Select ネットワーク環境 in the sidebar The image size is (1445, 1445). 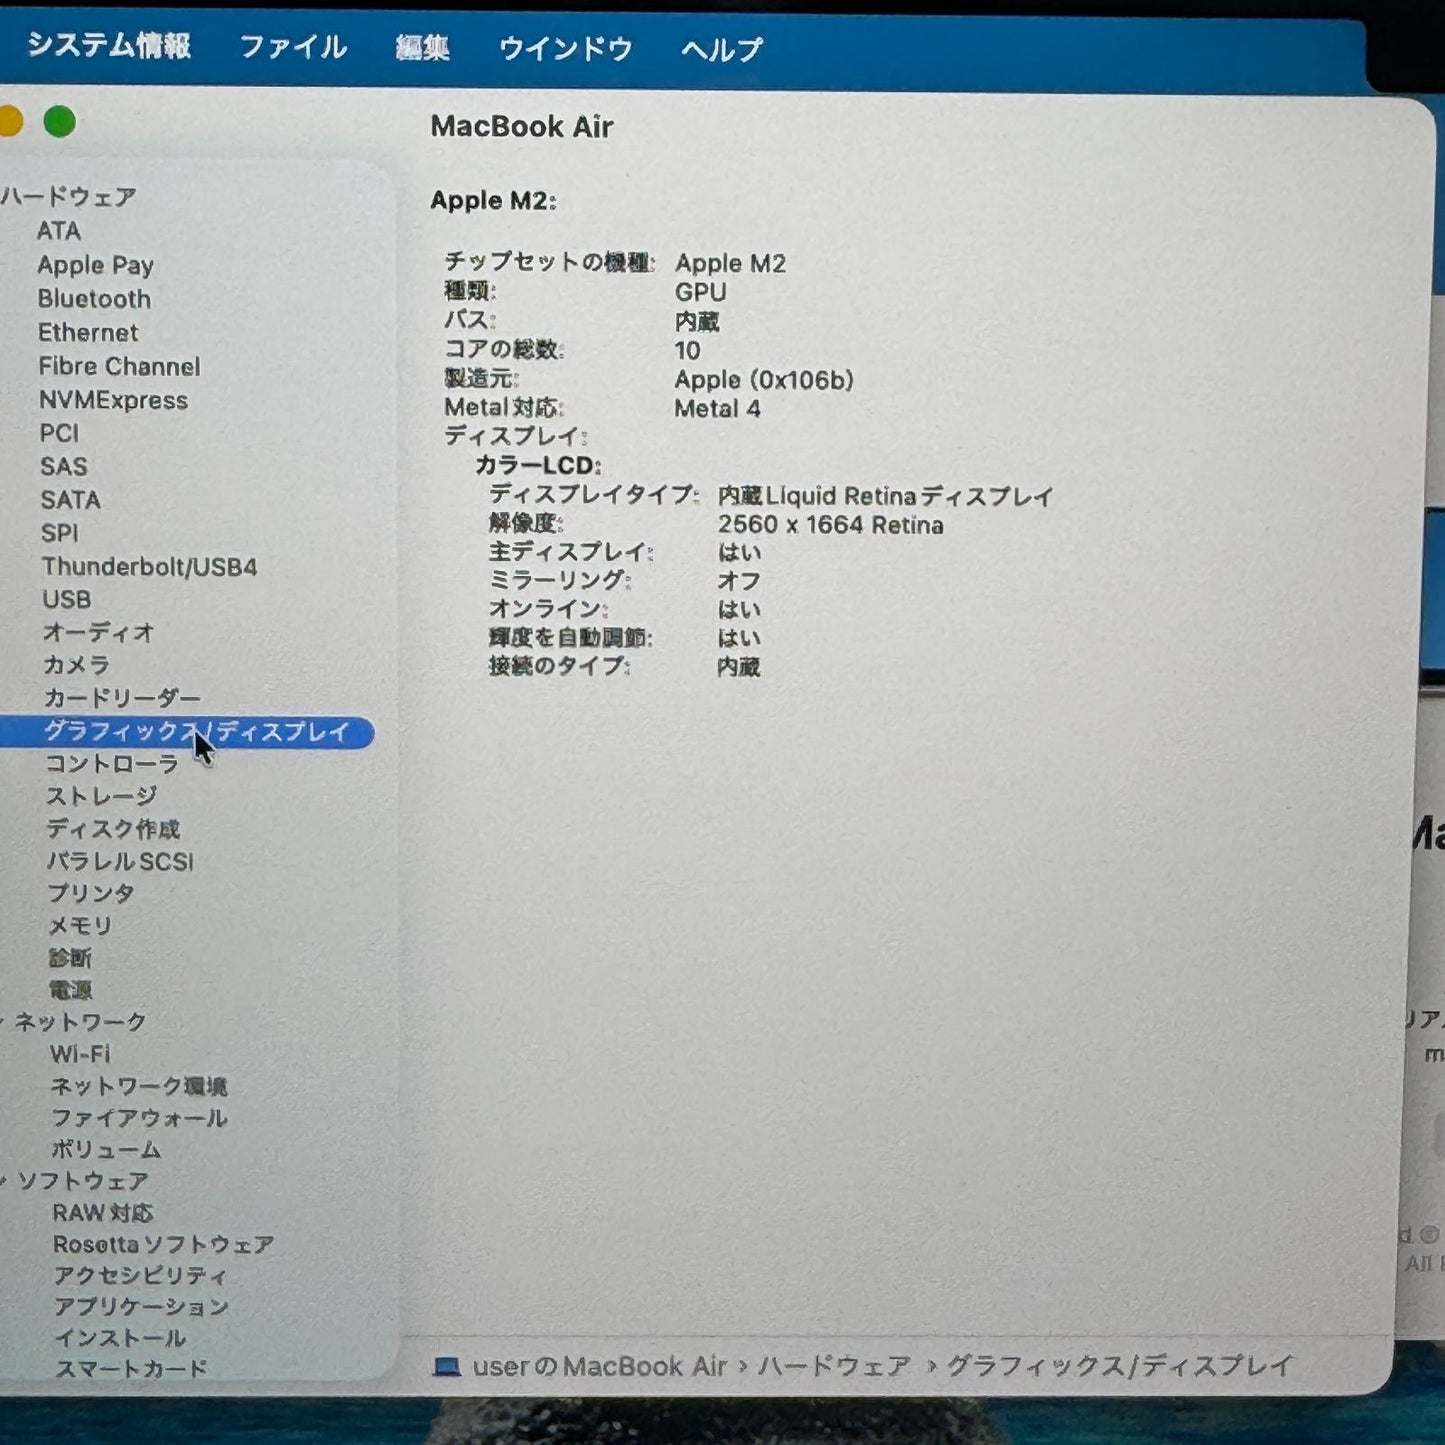(139, 1086)
